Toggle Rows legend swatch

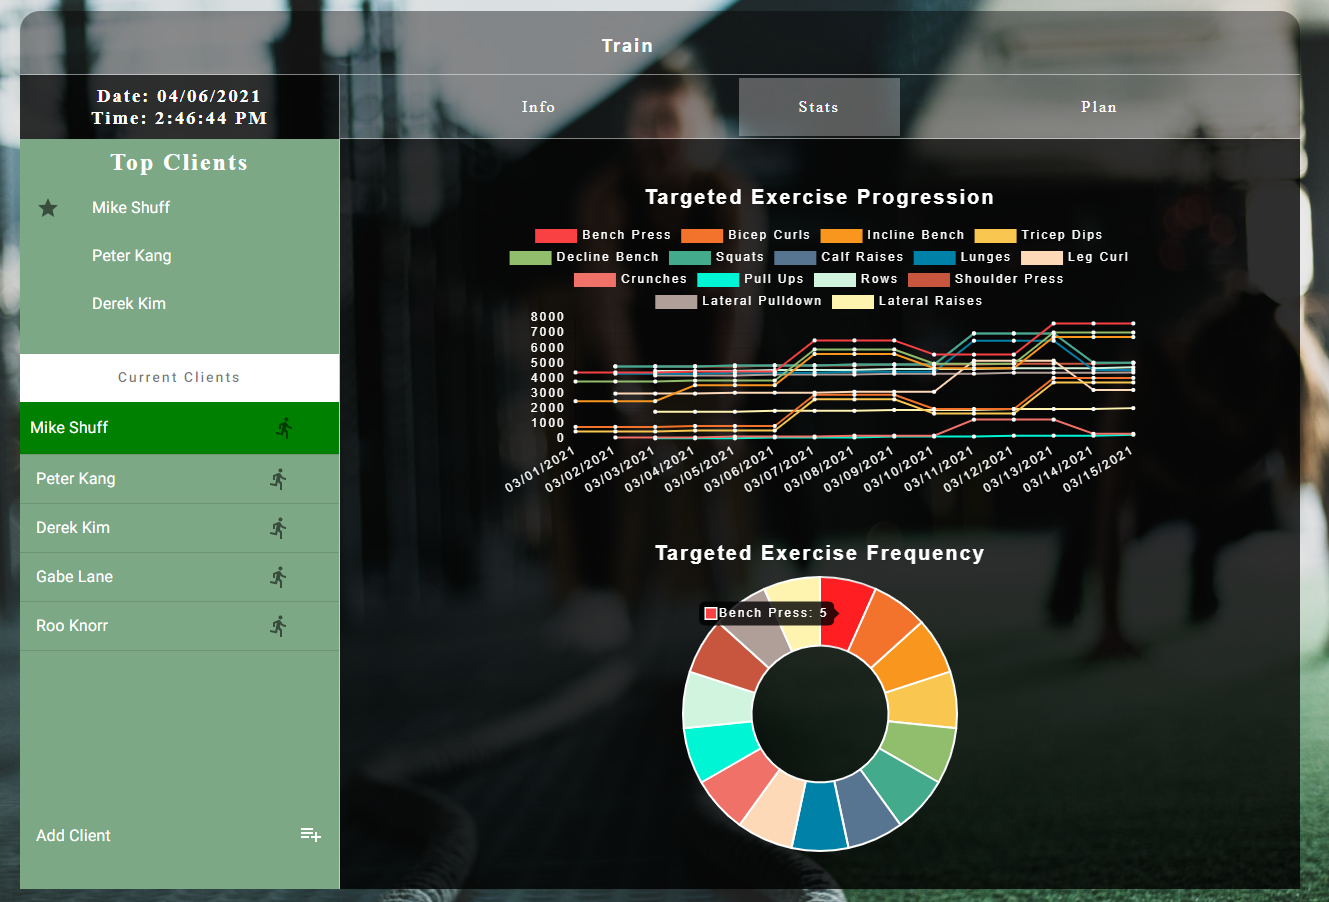coord(835,280)
